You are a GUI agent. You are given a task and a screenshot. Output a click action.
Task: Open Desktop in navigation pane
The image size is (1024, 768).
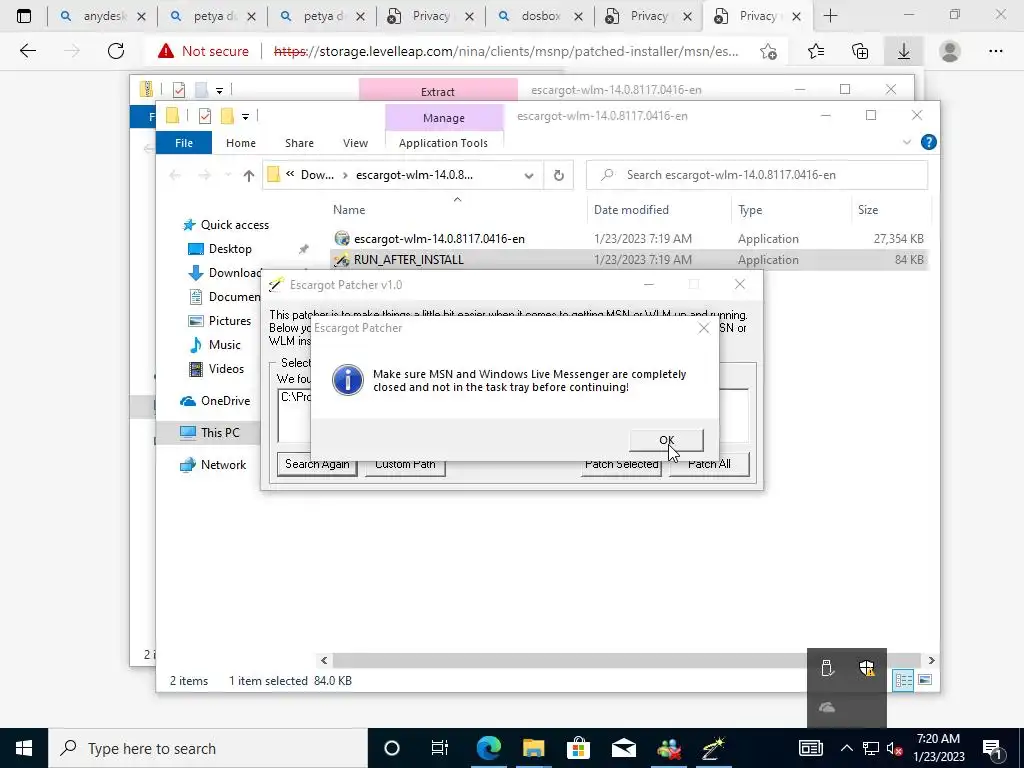230,249
